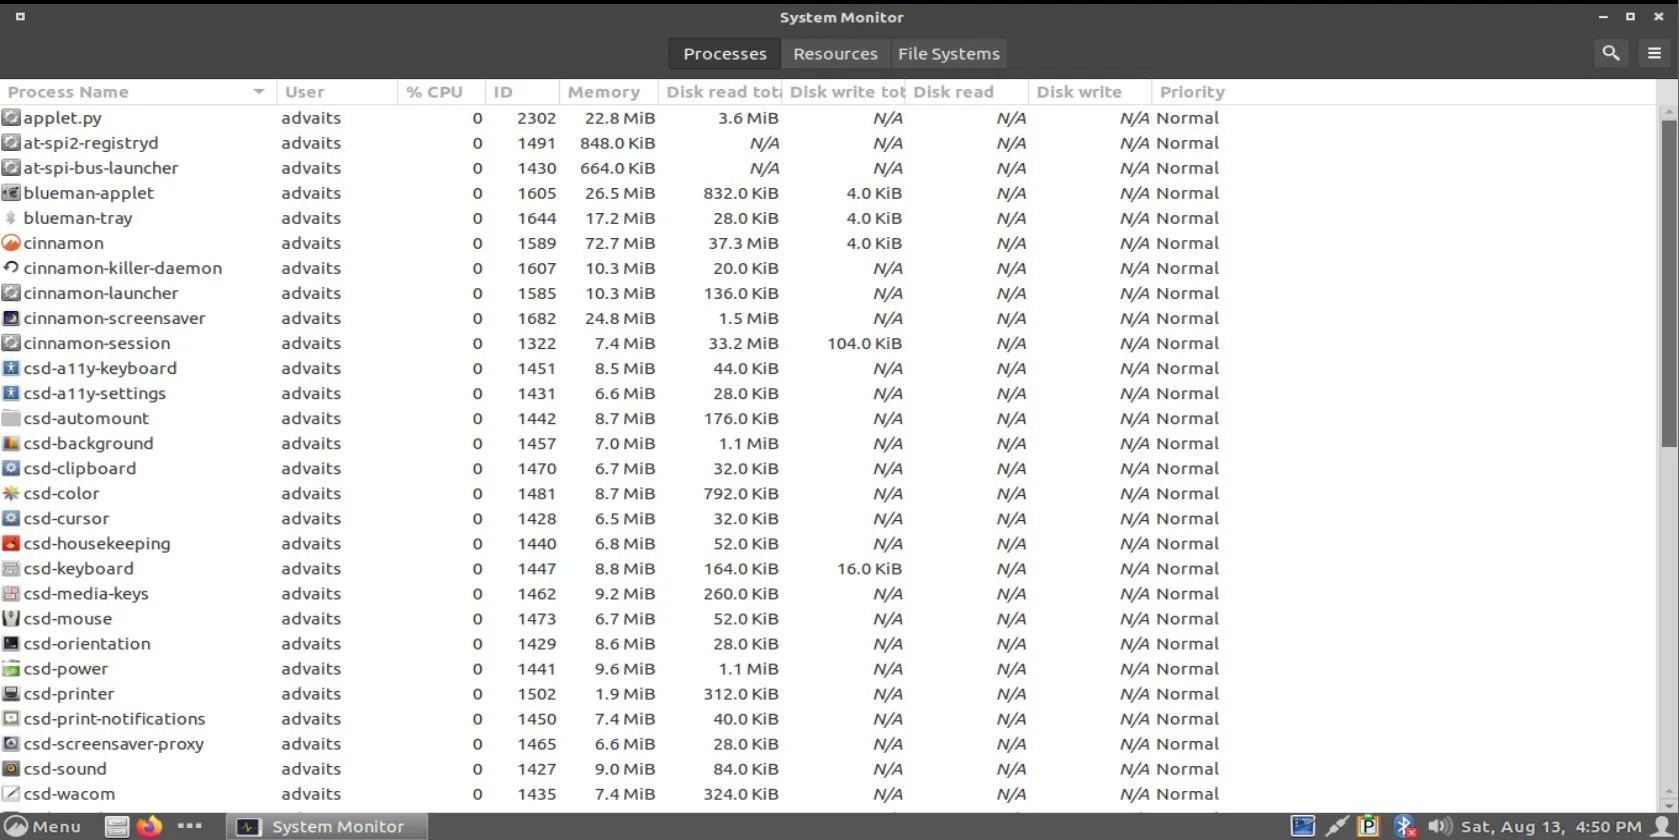Viewport: 1679px width, 840px height.
Task: Click the cinnamon-killer-daemon icon
Action: 11,268
